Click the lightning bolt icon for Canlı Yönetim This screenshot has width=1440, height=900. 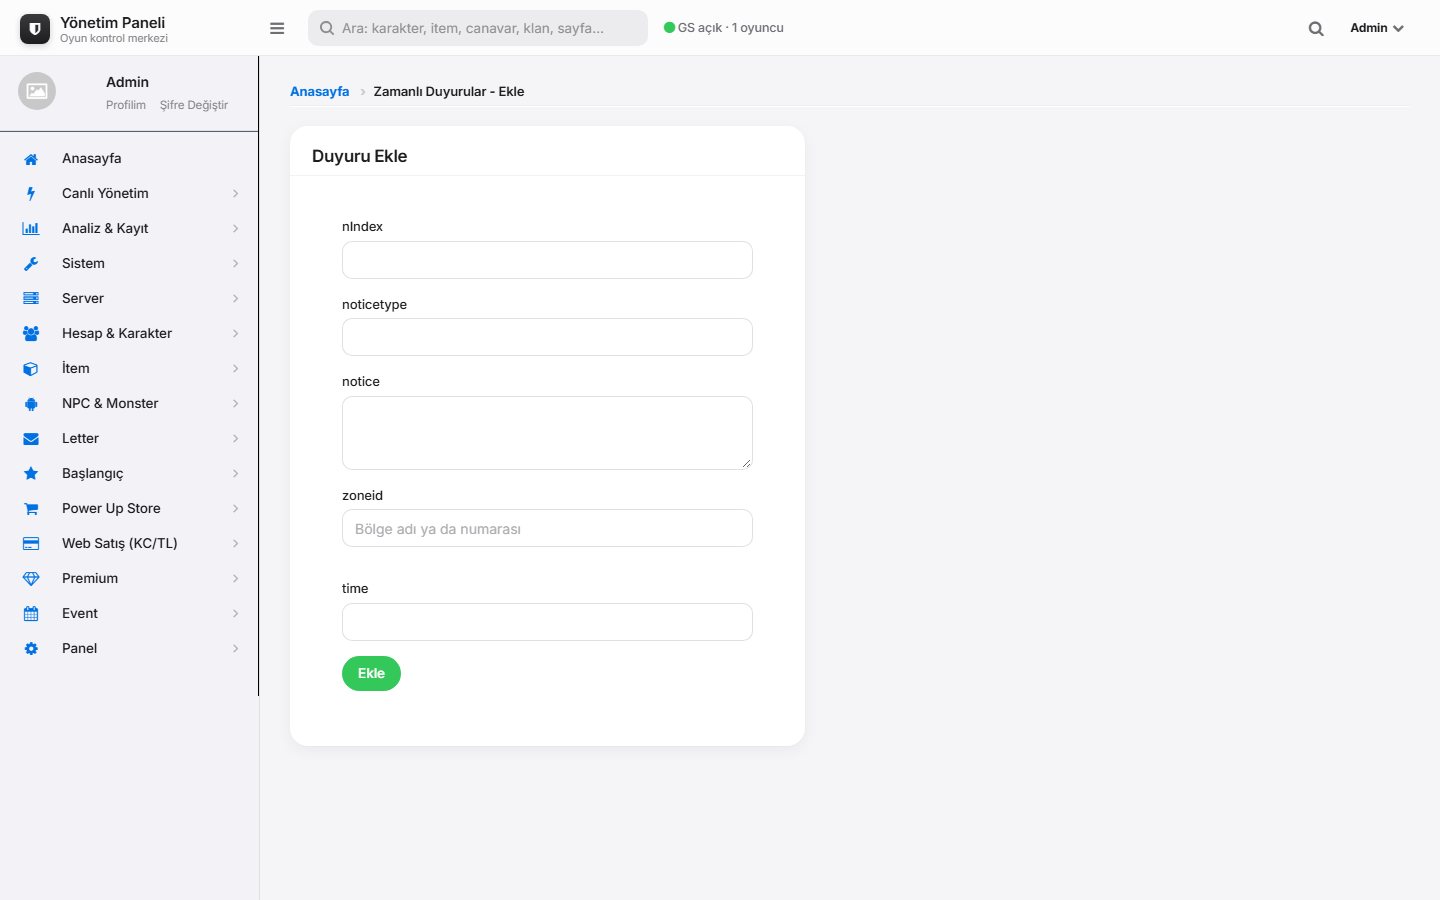(31, 194)
